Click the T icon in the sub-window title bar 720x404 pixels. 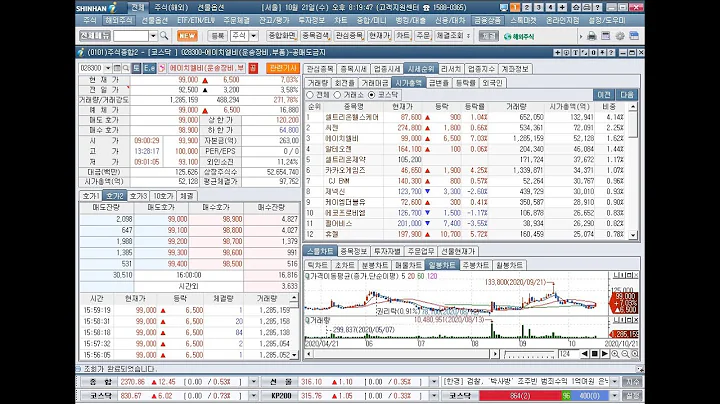point(575,52)
